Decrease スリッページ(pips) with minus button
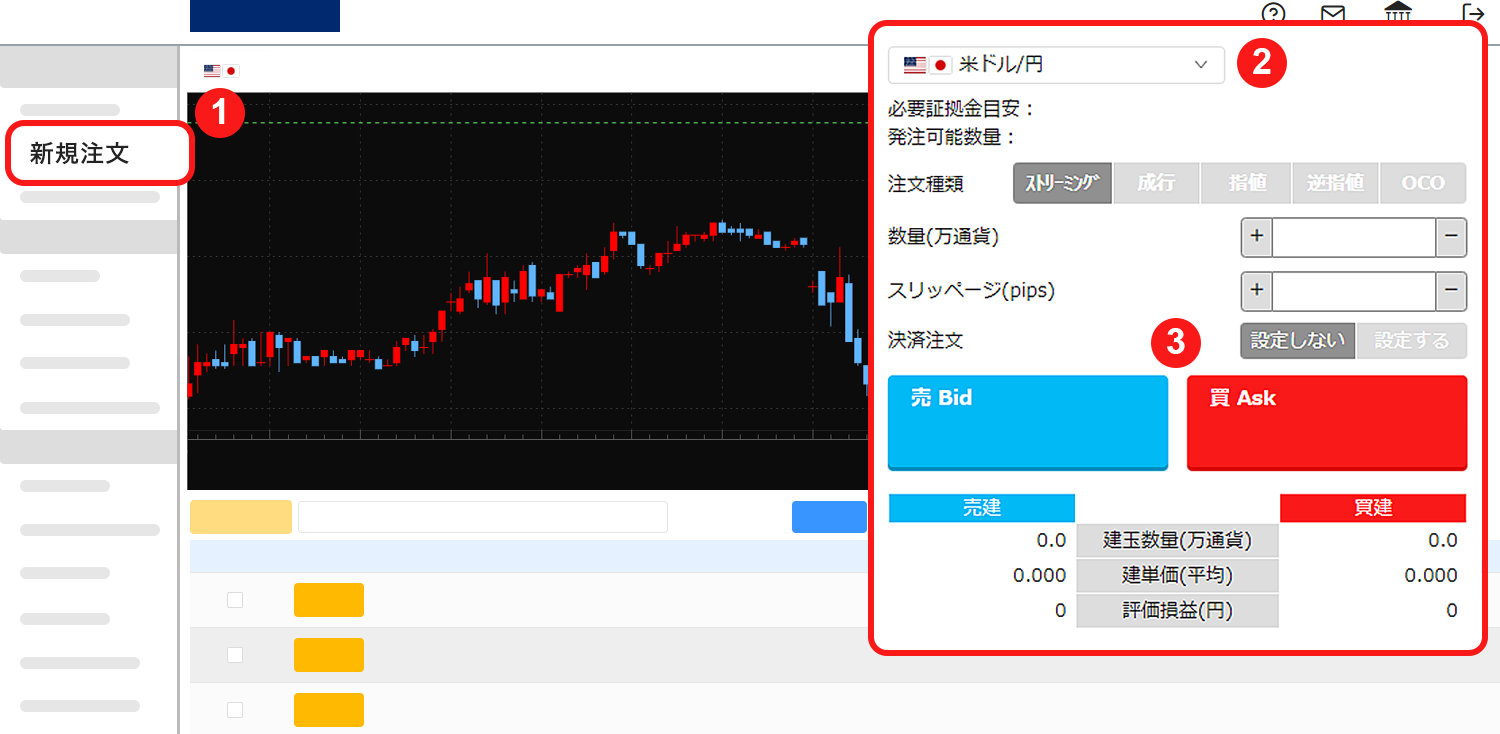 point(1451,291)
